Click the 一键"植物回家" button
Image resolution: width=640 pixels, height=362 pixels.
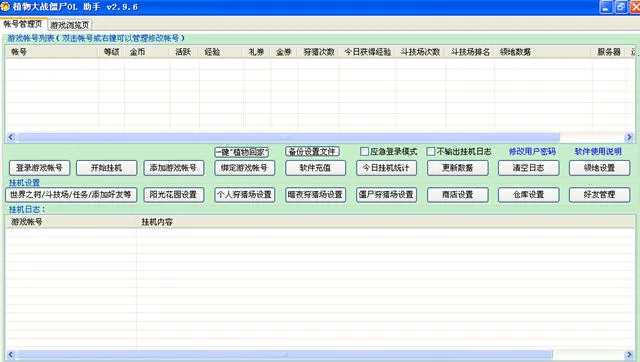(242, 152)
